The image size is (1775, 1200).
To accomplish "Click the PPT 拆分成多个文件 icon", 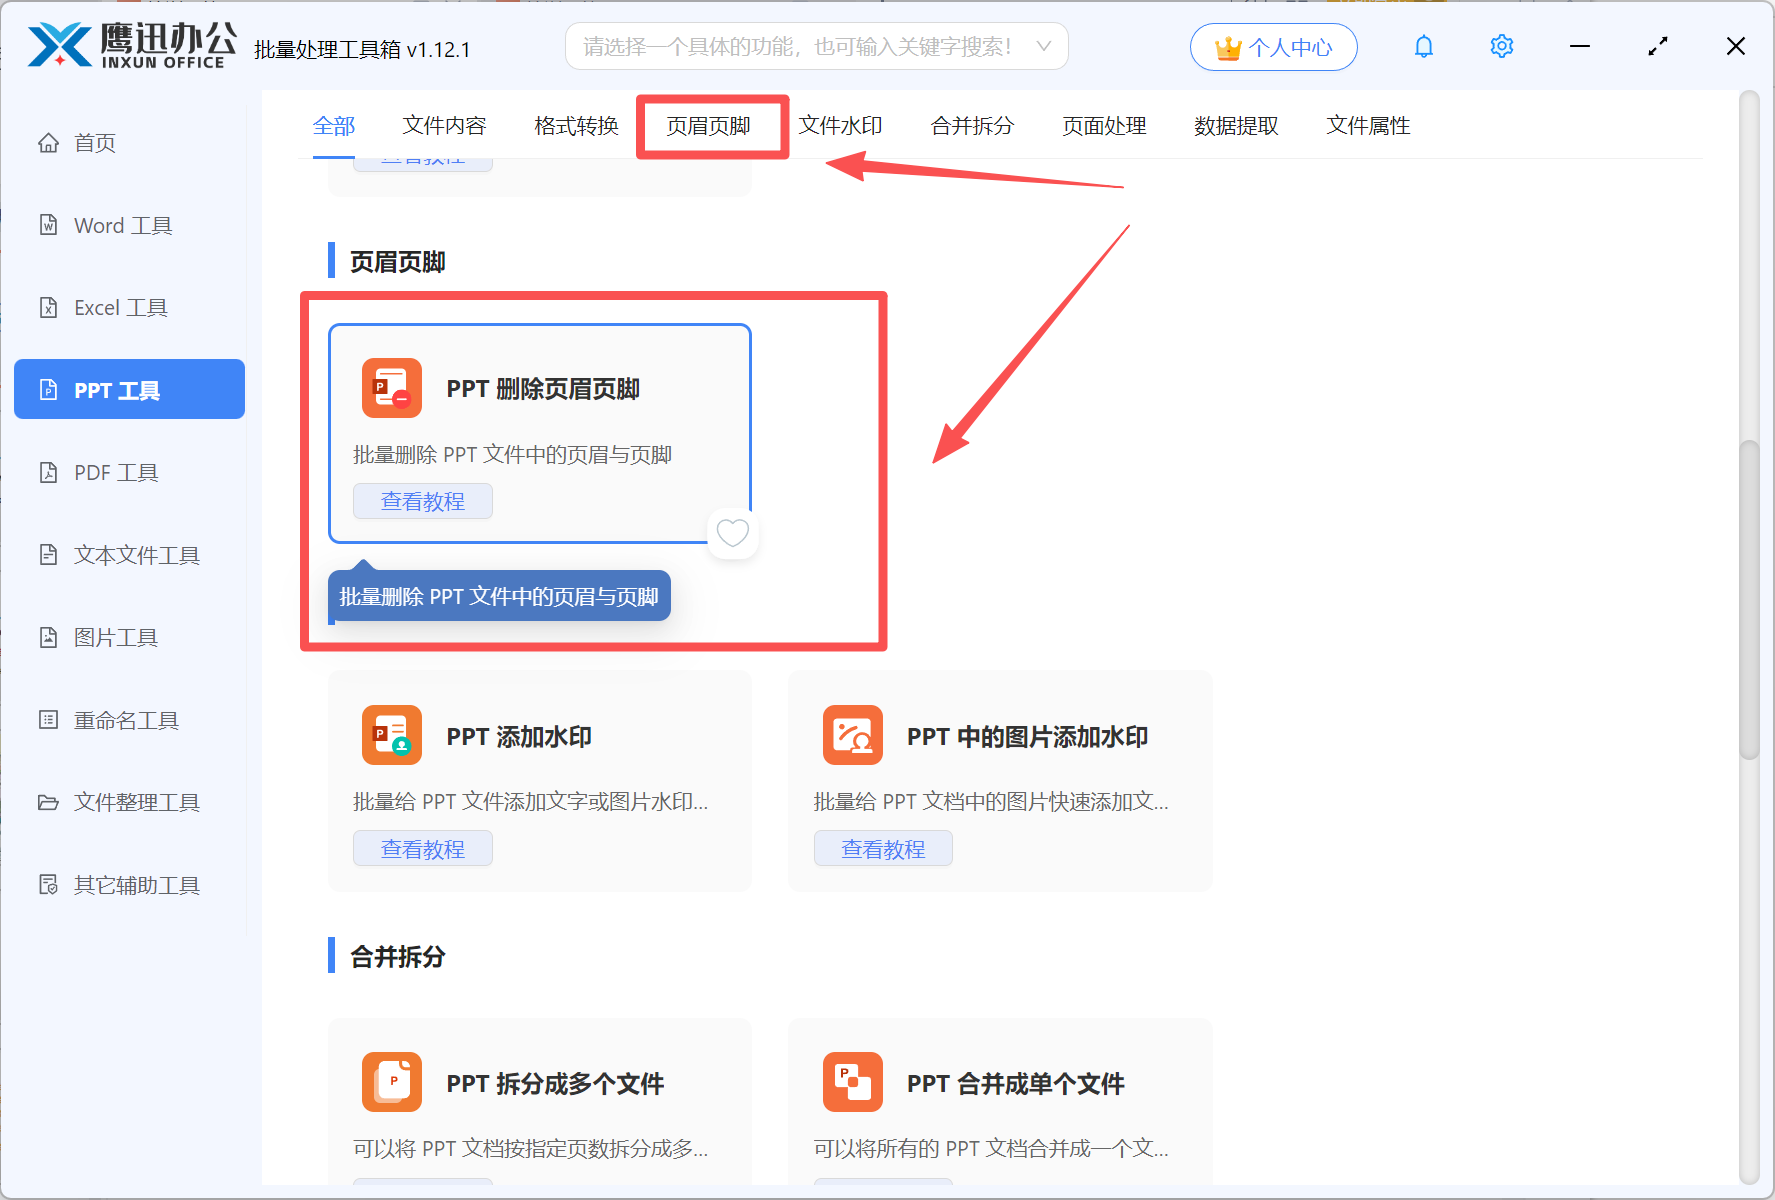I will (x=392, y=1082).
